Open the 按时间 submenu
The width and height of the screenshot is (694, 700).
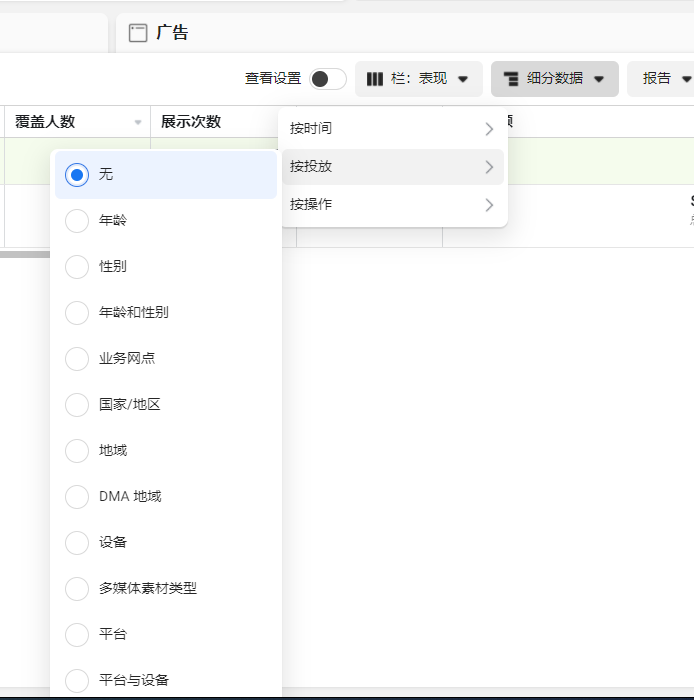tap(393, 129)
